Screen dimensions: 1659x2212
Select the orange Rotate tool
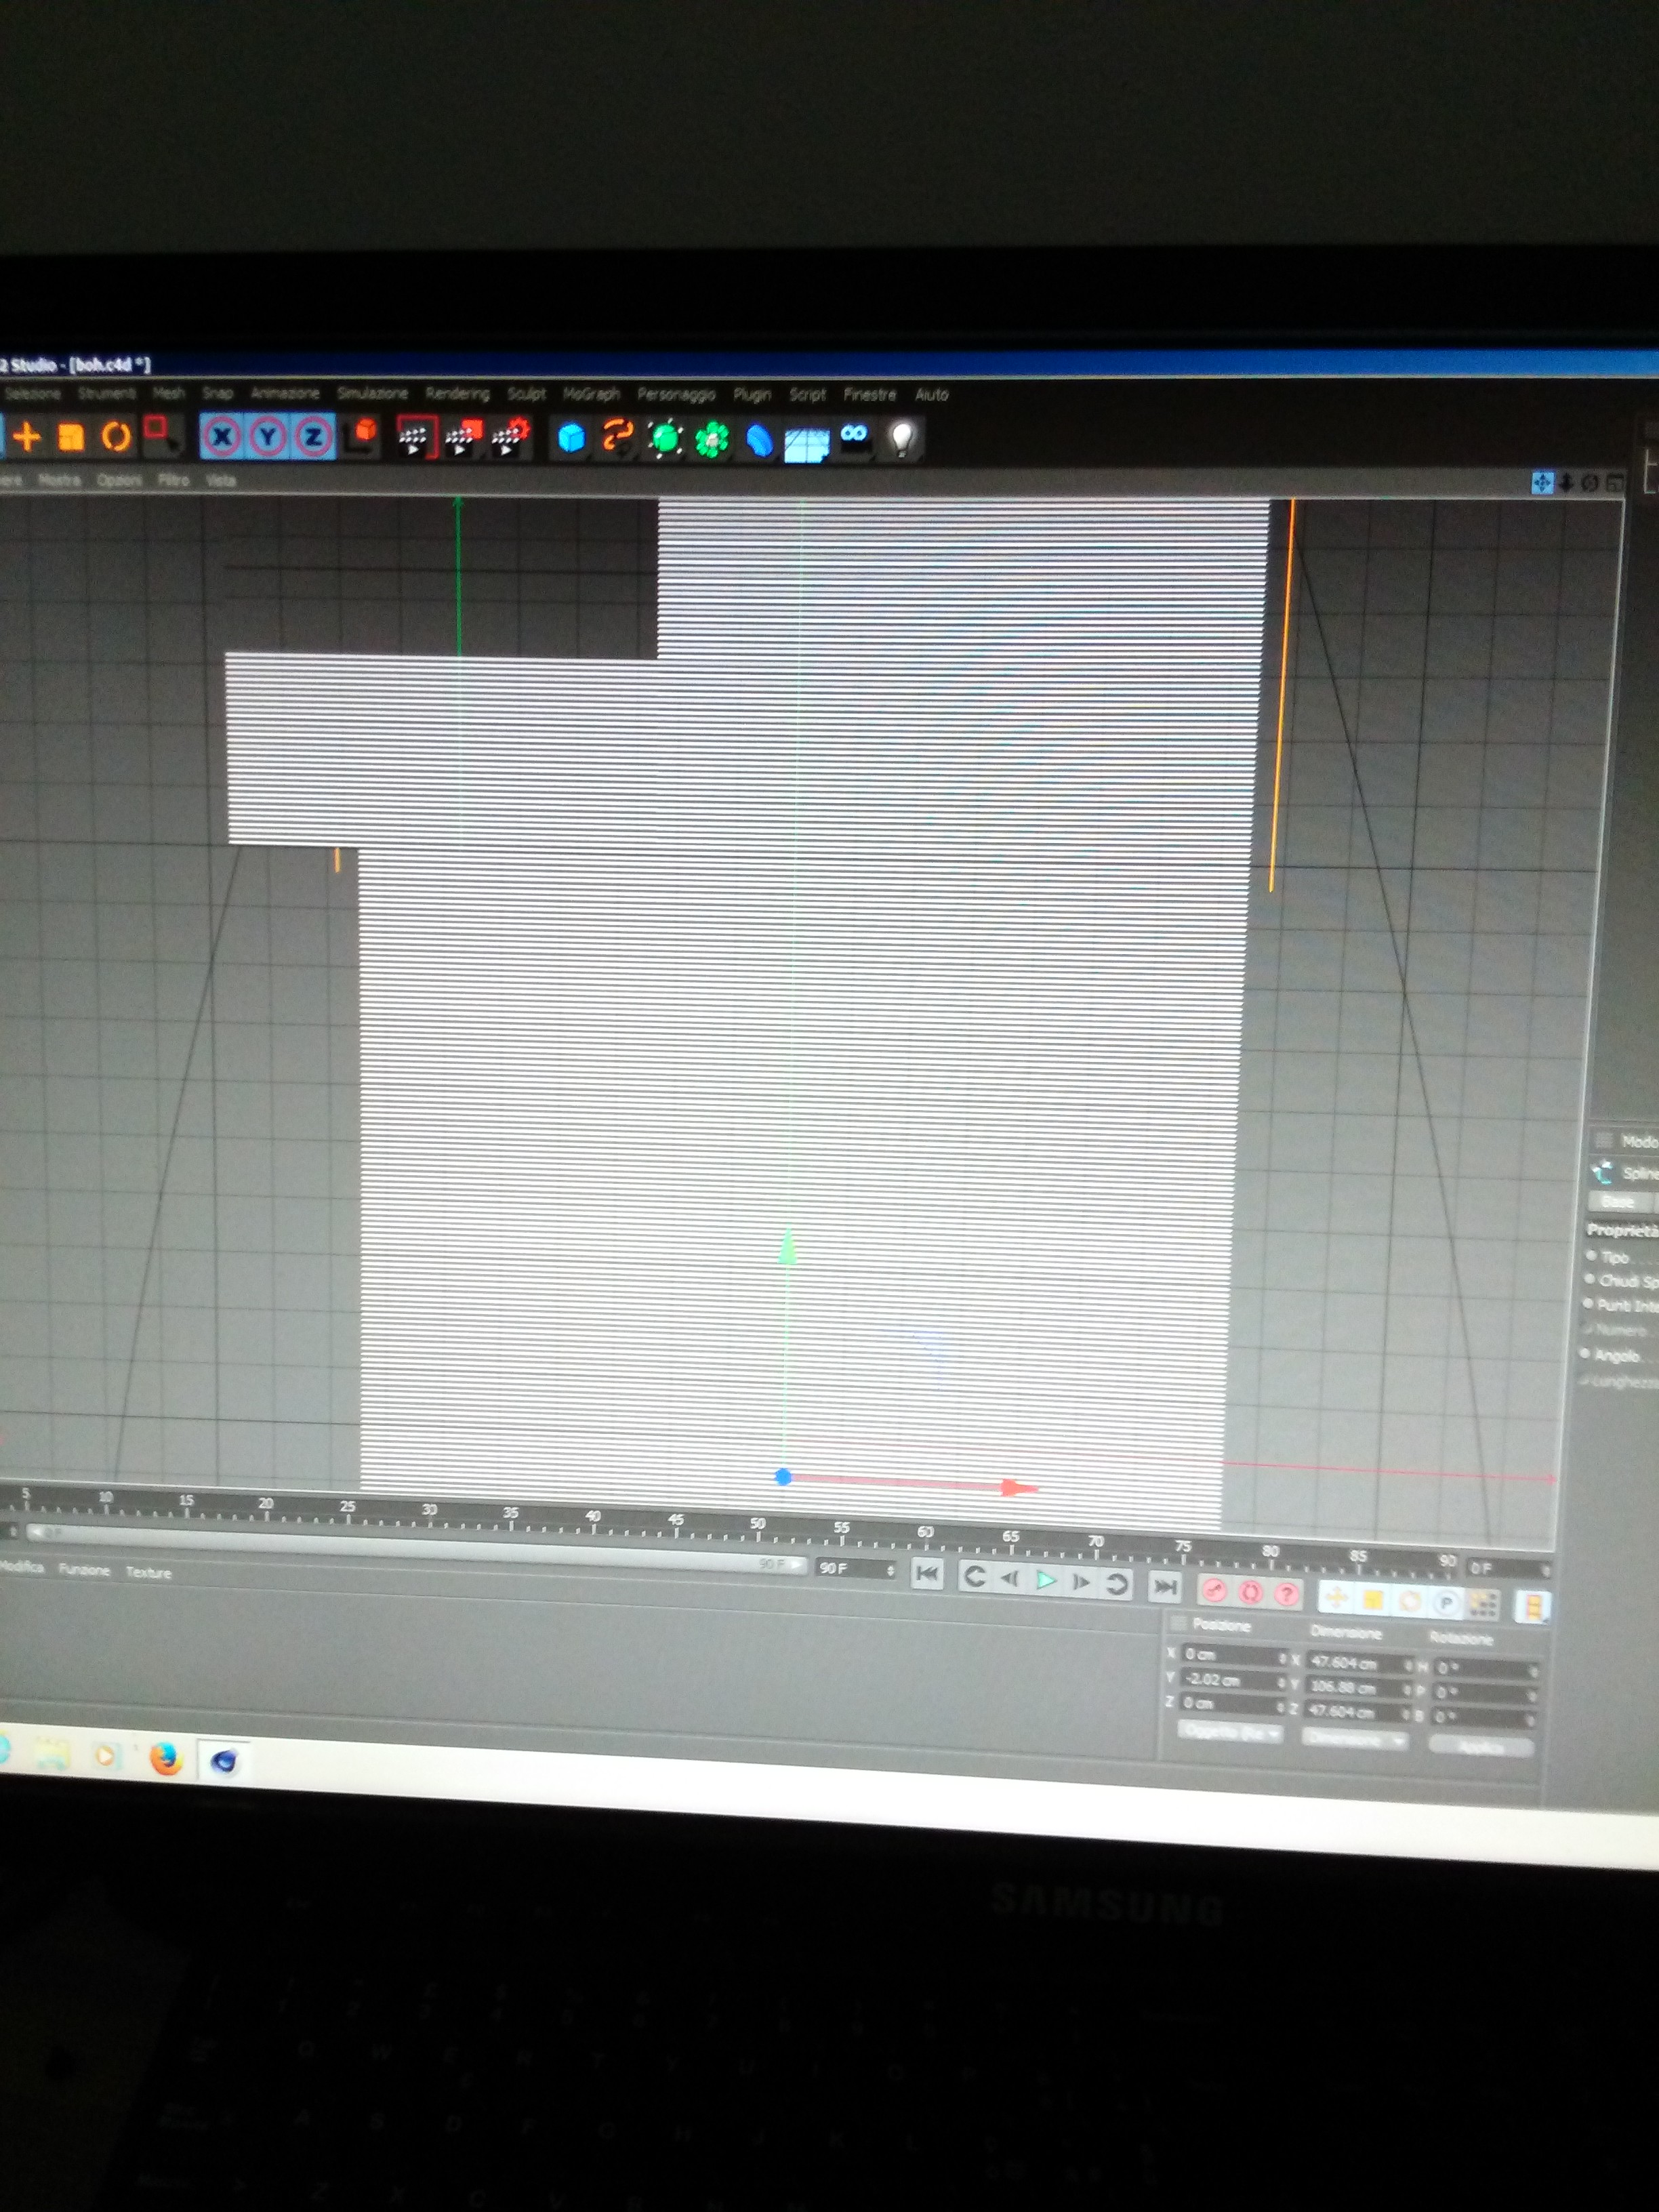pos(116,437)
